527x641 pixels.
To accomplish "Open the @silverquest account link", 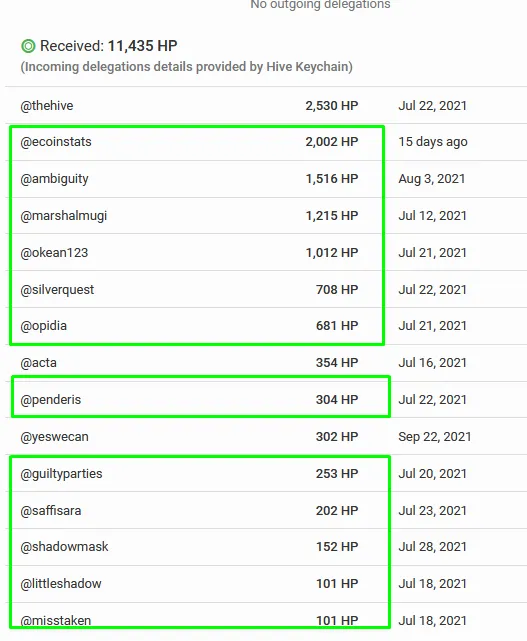I will click(57, 290).
